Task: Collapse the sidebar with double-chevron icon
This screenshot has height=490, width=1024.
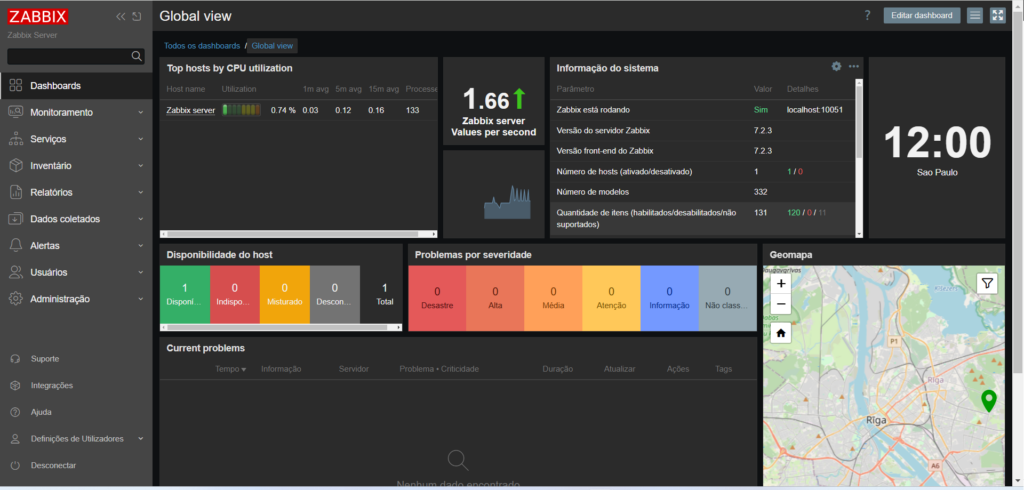Action: 121,16
